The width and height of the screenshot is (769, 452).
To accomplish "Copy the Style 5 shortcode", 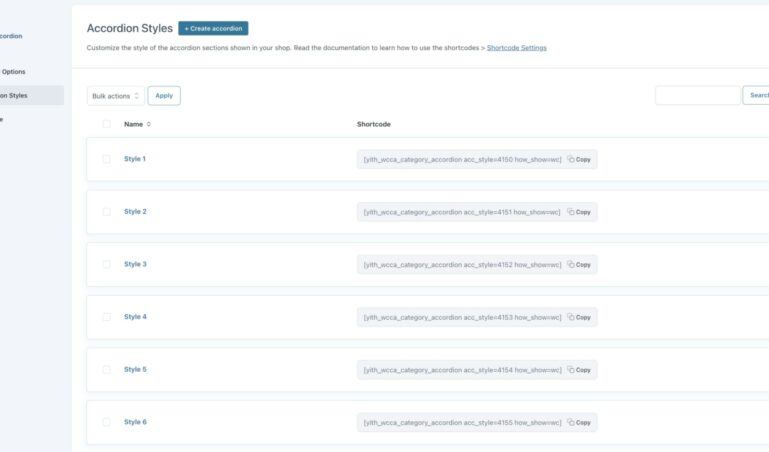I will coord(579,370).
